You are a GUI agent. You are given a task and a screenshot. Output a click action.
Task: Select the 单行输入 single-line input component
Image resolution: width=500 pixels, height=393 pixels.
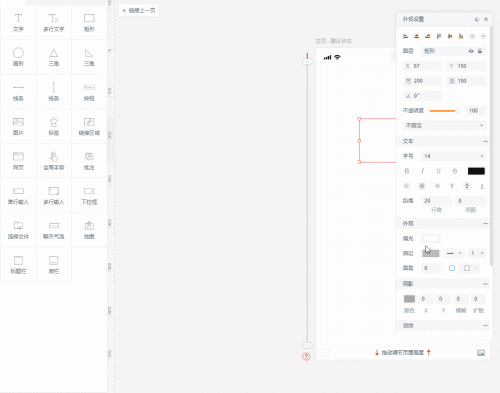pyautogui.click(x=18, y=195)
